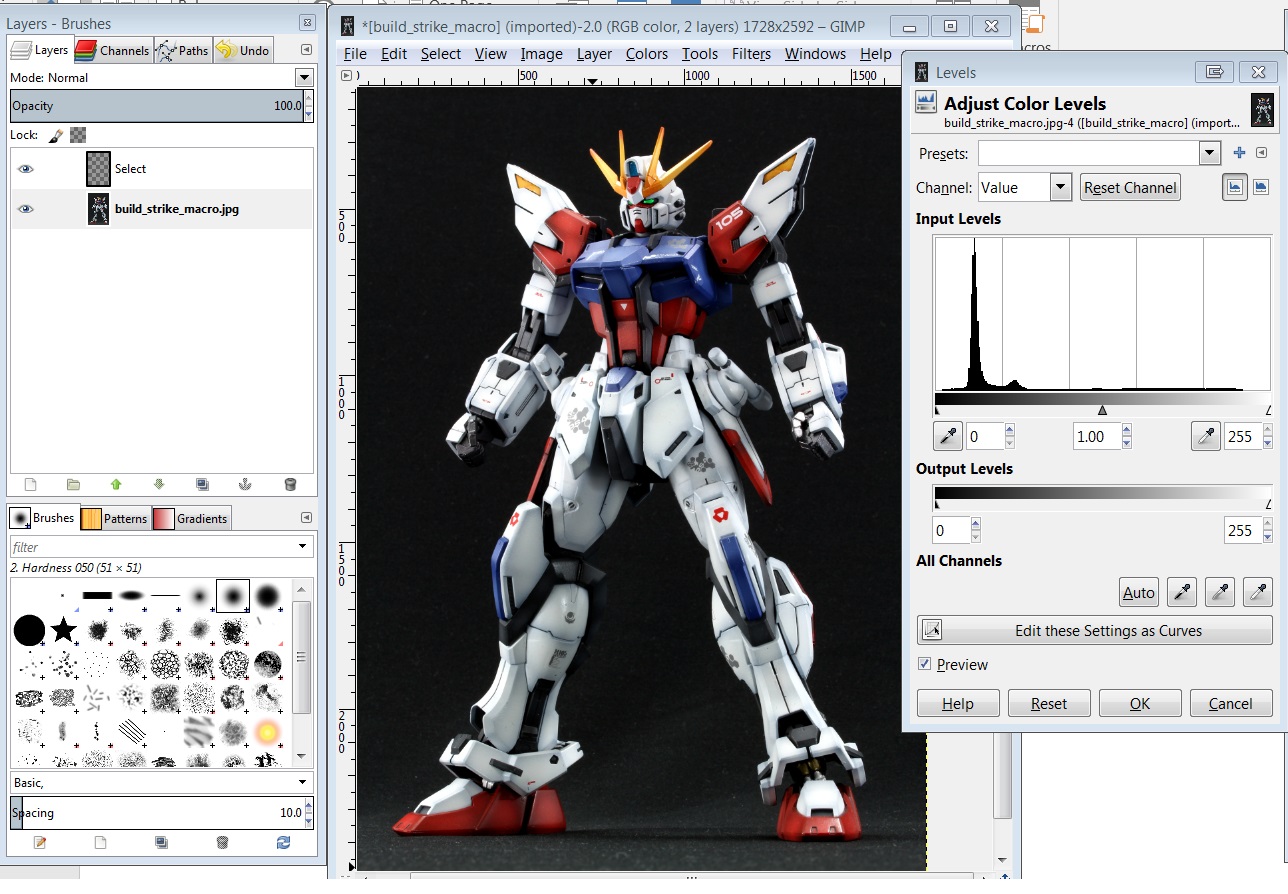This screenshot has width=1288, height=894.
Task: Switch to the Paths tab
Action: click(x=182, y=50)
